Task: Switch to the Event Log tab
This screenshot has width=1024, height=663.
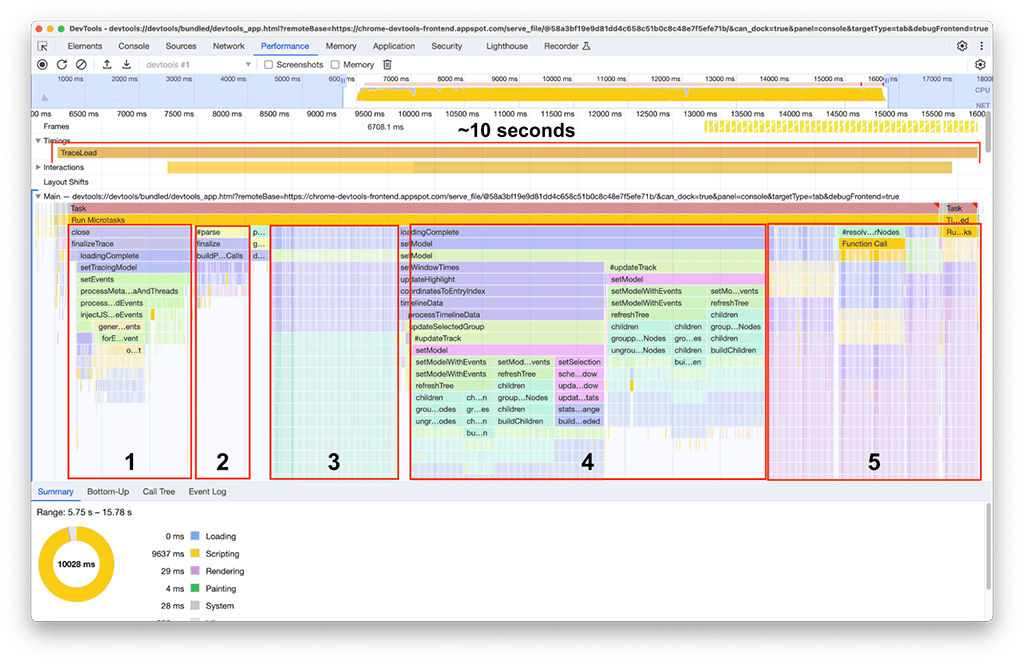Action: [x=207, y=491]
